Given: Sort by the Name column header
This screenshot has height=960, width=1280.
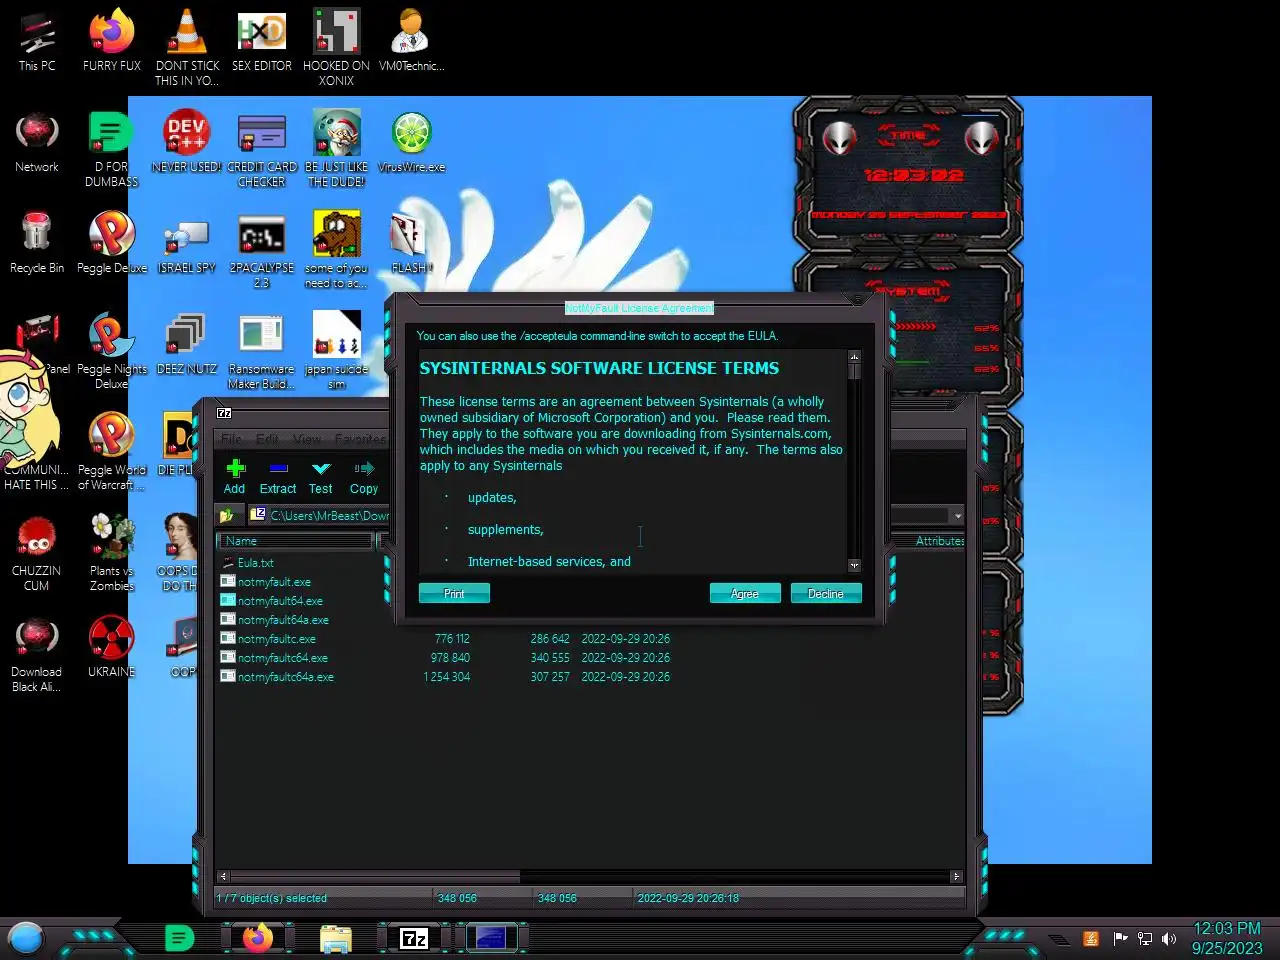Looking at the screenshot, I should point(295,541).
